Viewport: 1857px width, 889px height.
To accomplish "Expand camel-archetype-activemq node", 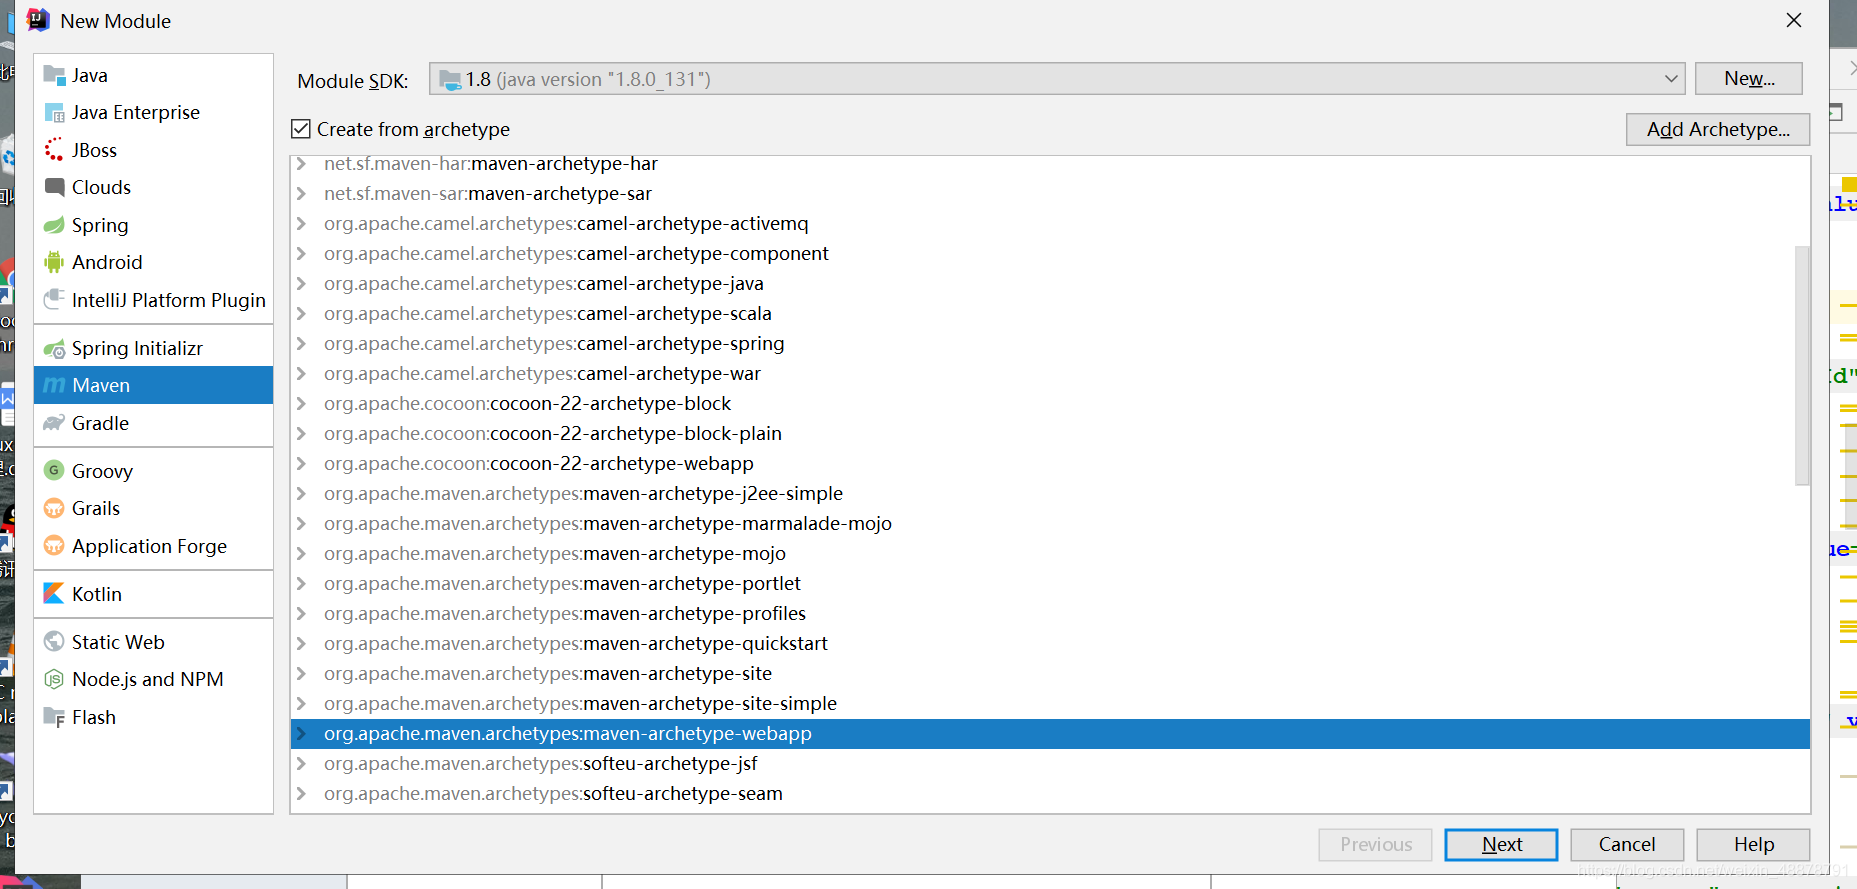I will [301, 224].
